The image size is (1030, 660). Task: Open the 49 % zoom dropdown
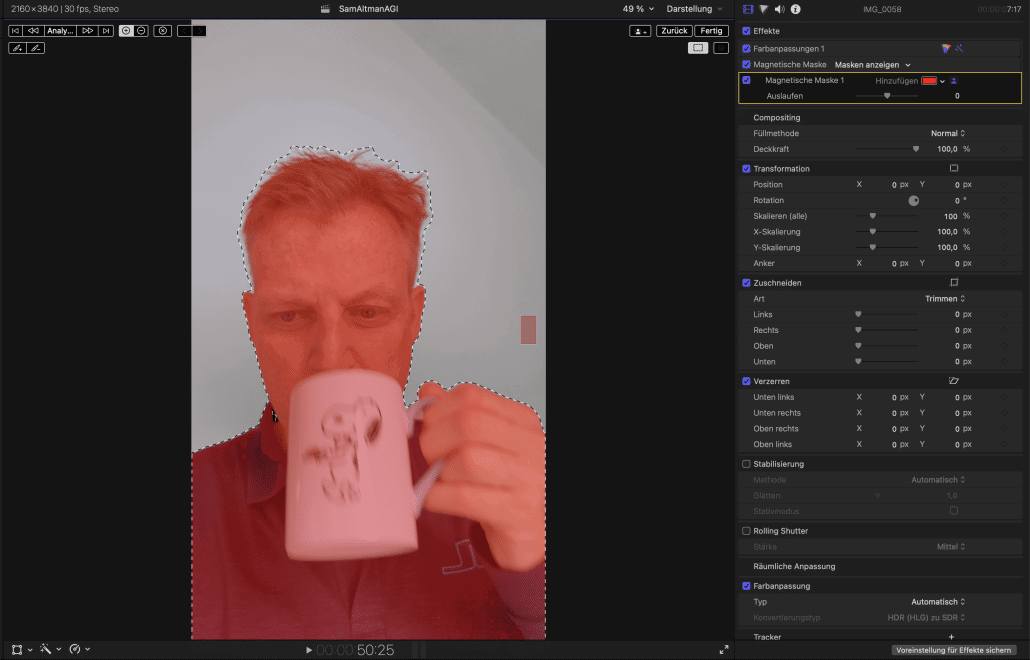tap(638, 9)
